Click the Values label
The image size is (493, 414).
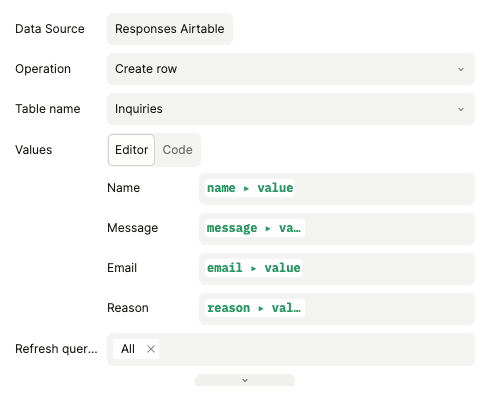[x=34, y=150]
